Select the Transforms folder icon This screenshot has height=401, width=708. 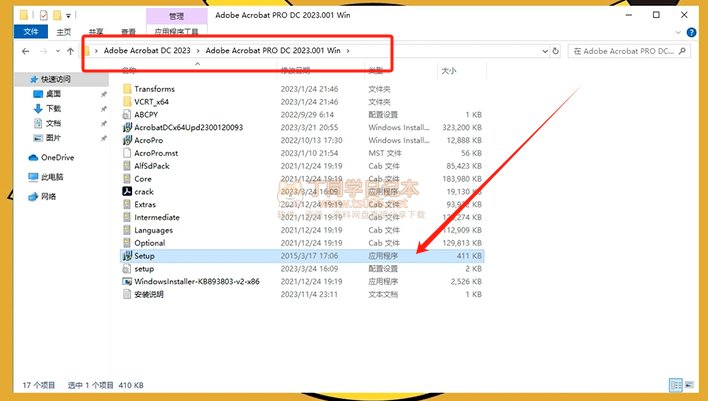(126, 89)
